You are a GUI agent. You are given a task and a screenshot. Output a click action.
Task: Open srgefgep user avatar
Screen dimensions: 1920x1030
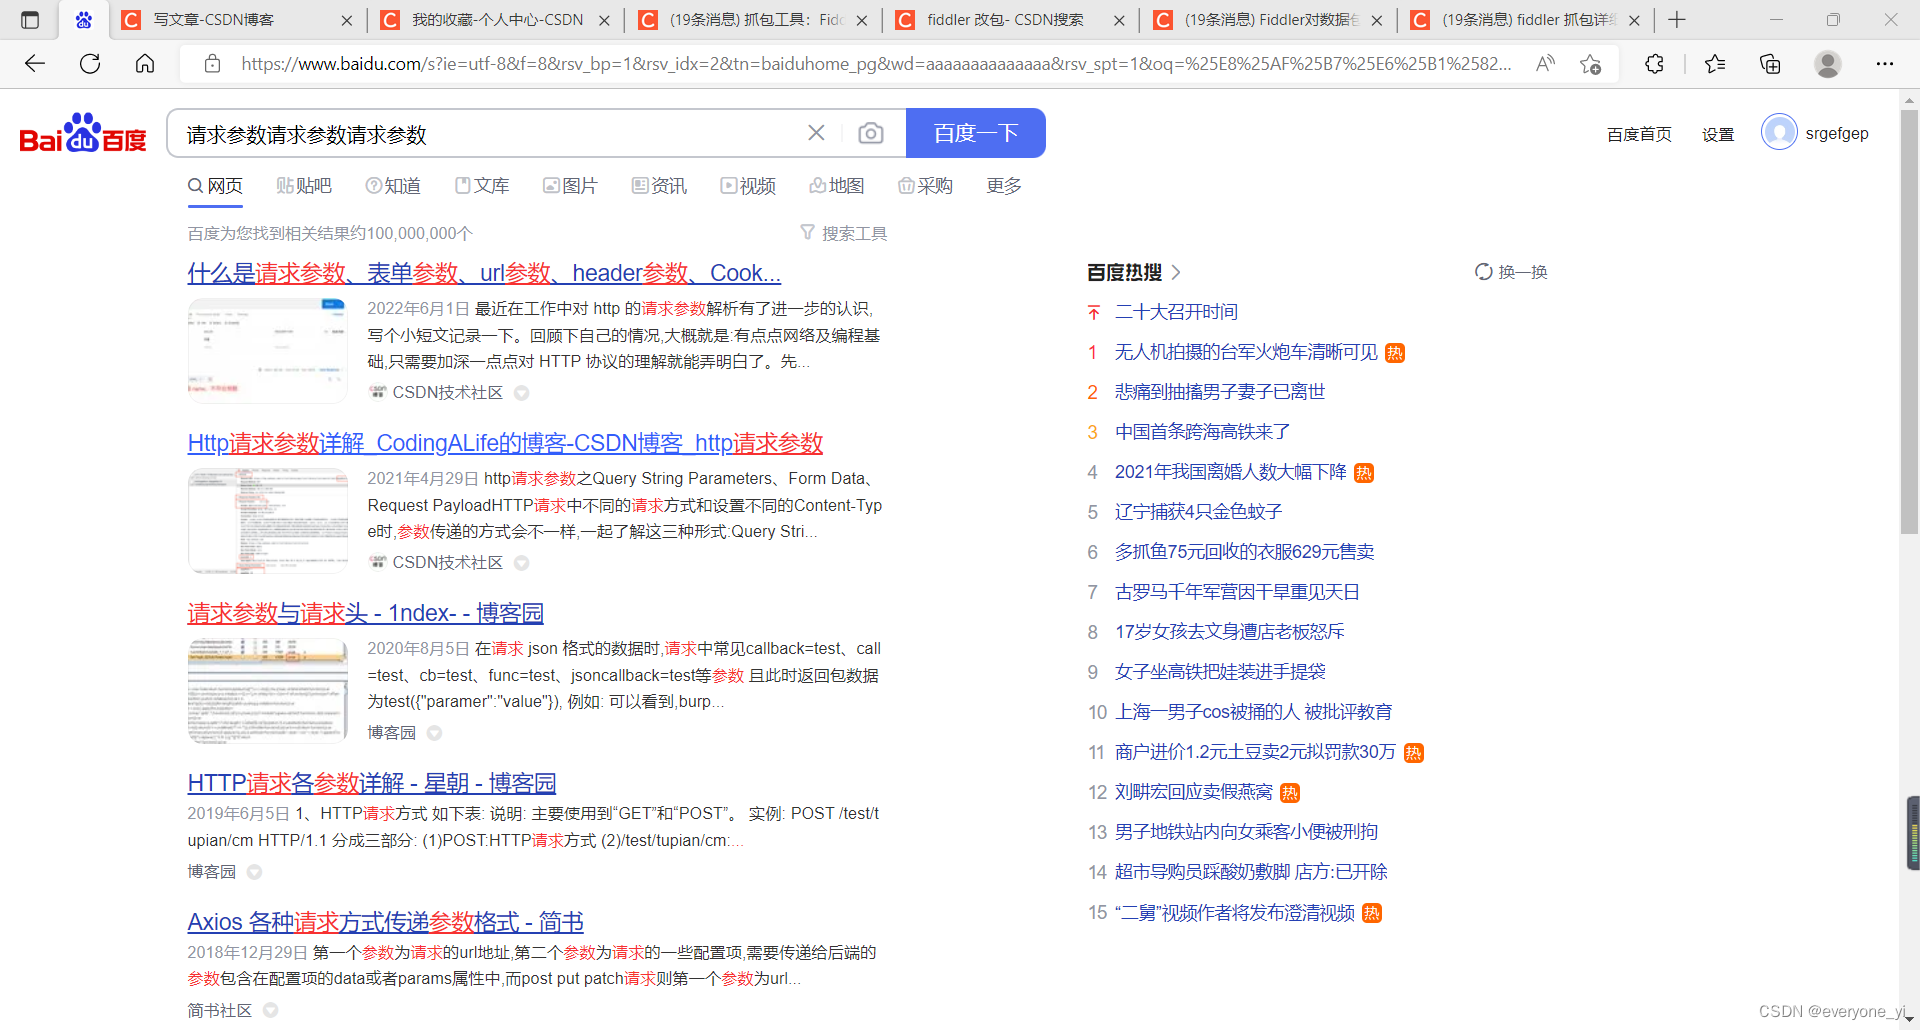(1779, 132)
